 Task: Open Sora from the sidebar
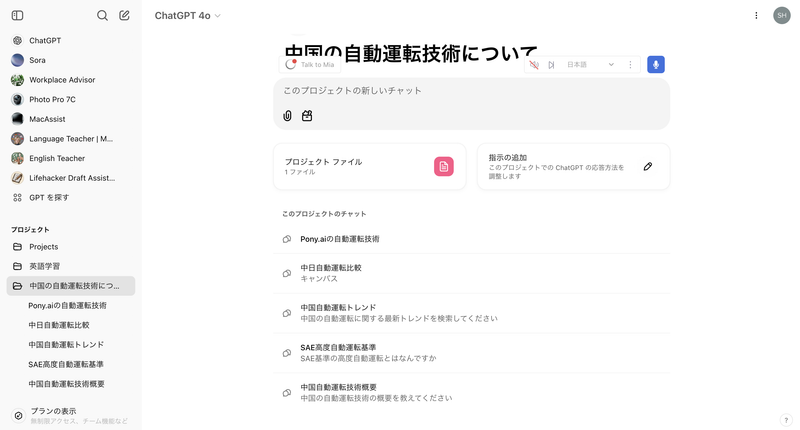[71, 60]
